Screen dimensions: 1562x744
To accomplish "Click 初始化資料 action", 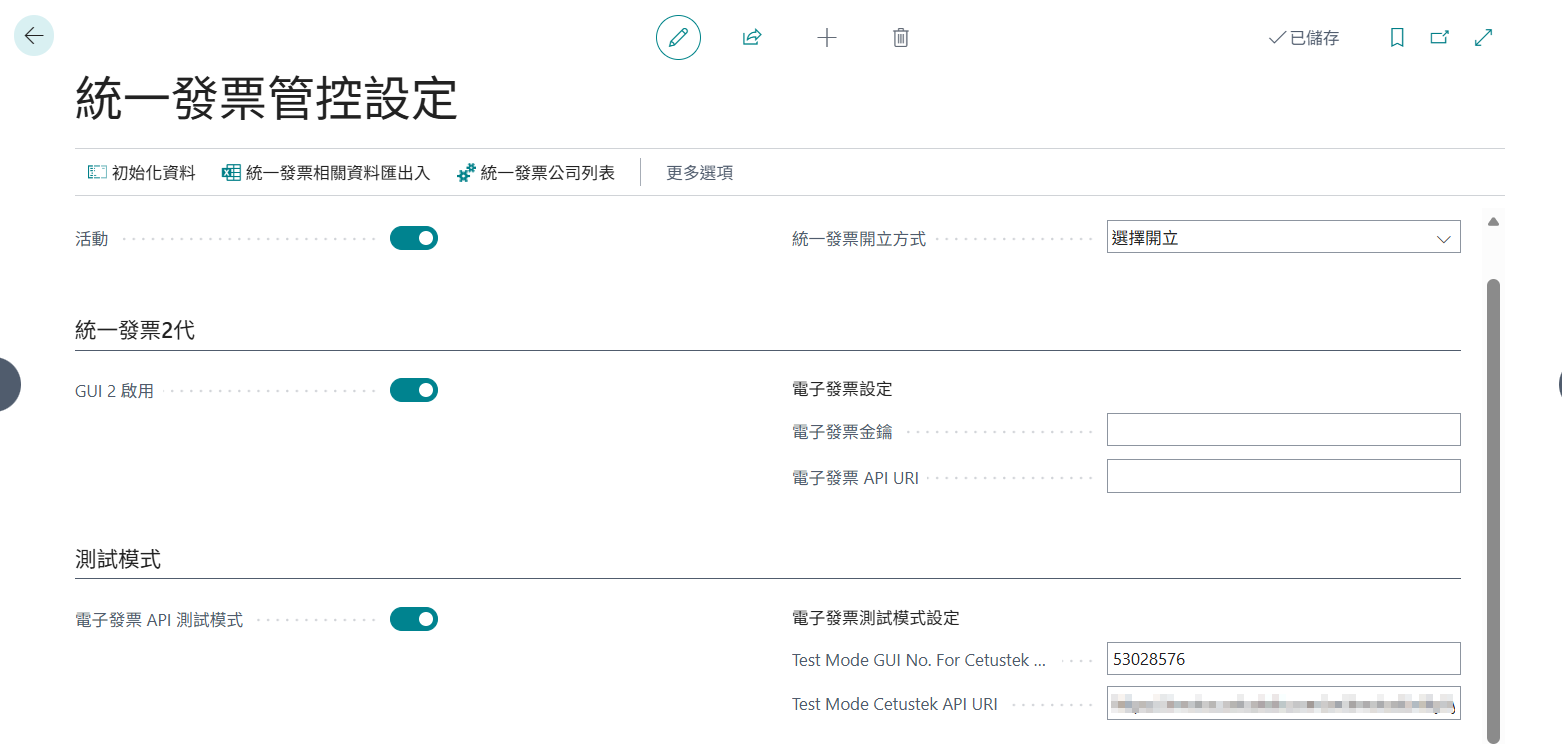I will tap(141, 173).
